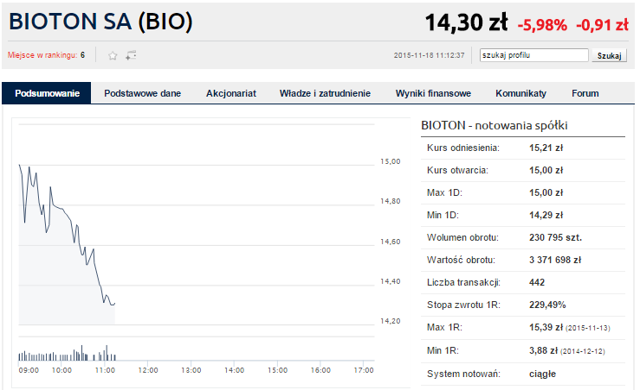This screenshot has height=390, width=640.
Task: Click the Min 1R value 3,88 zł
Action: point(543,350)
